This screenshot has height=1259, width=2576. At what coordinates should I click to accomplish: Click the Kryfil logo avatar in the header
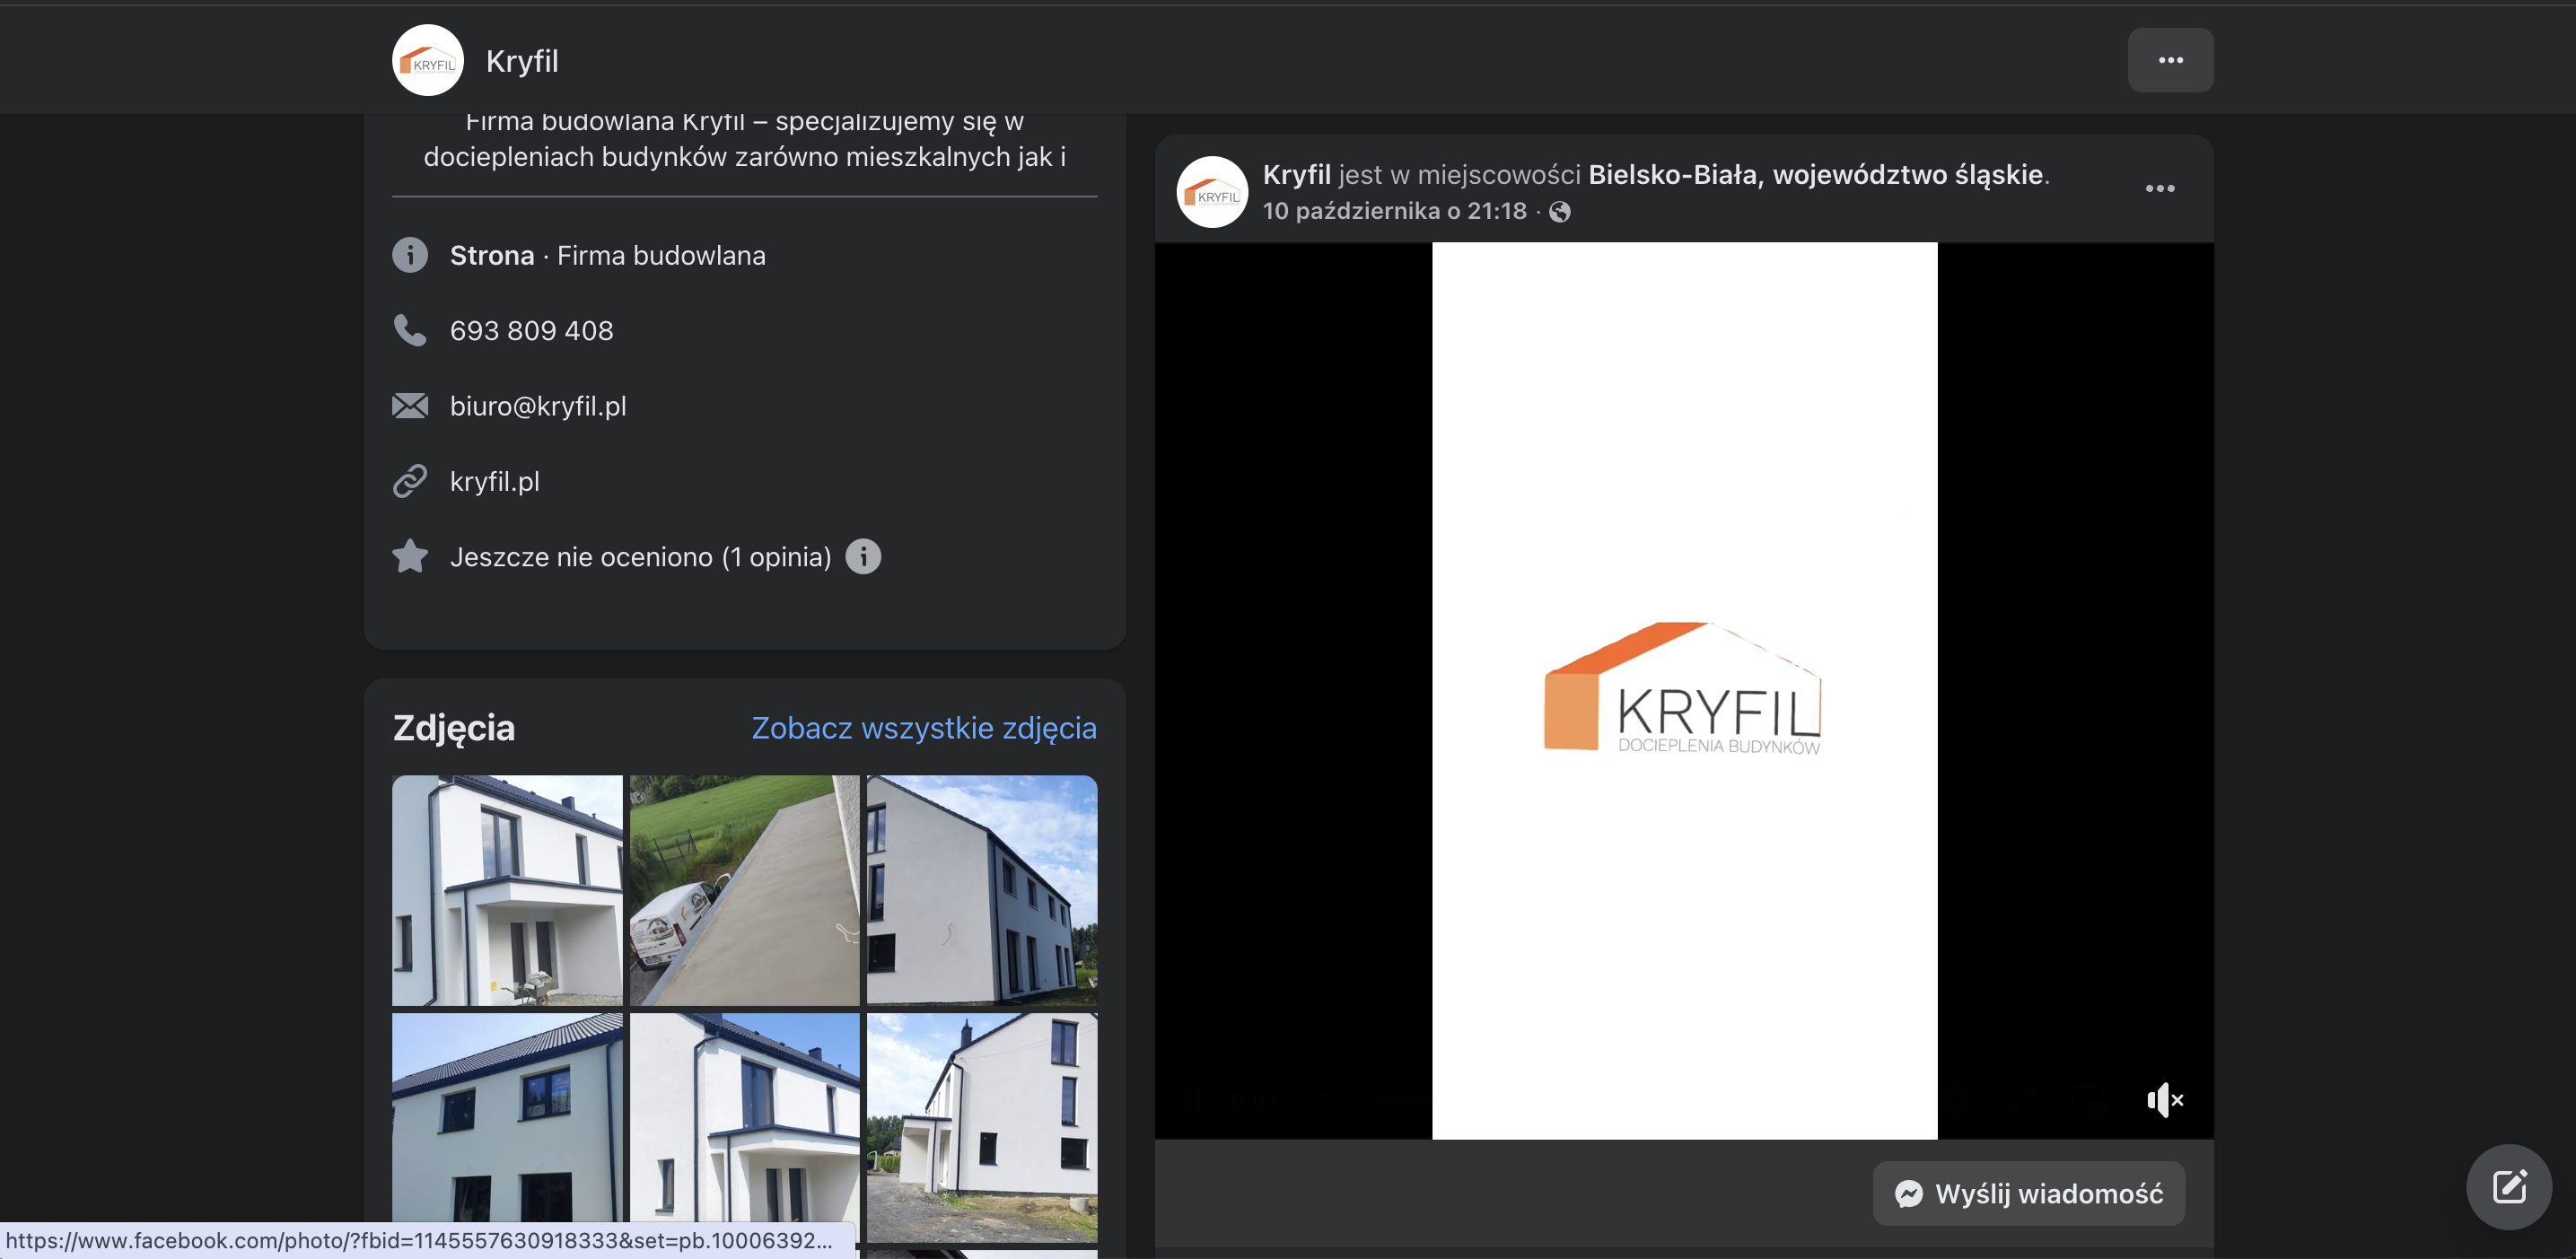tap(428, 60)
